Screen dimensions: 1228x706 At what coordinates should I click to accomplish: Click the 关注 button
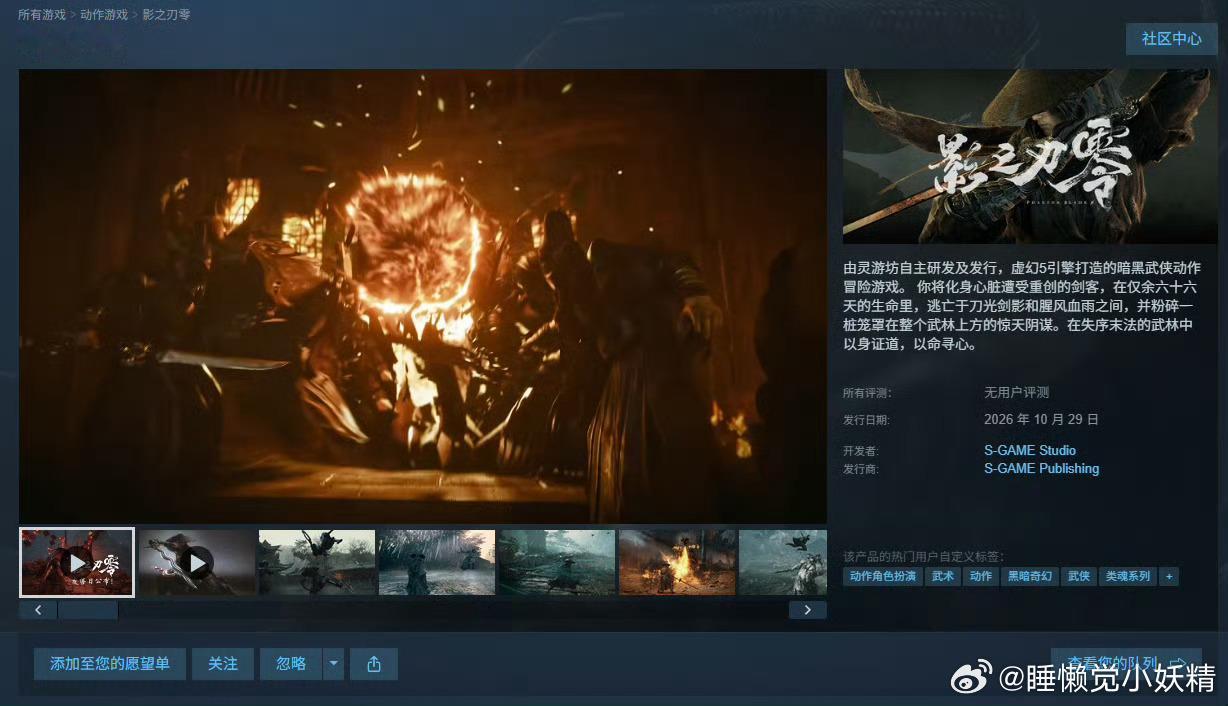click(x=223, y=664)
